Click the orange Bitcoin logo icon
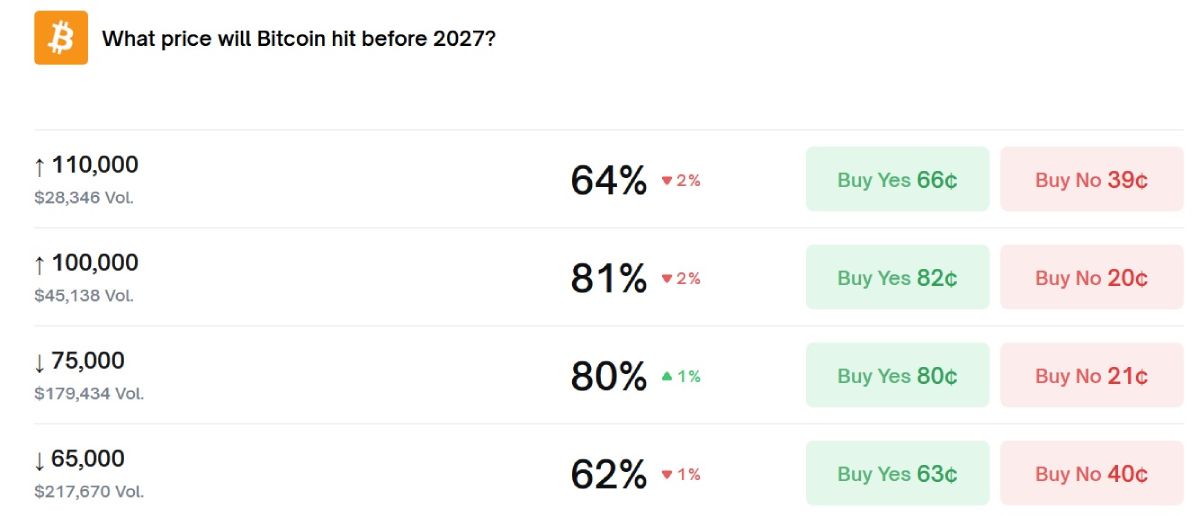This screenshot has height=517, width=1200. pyautogui.click(x=61, y=38)
